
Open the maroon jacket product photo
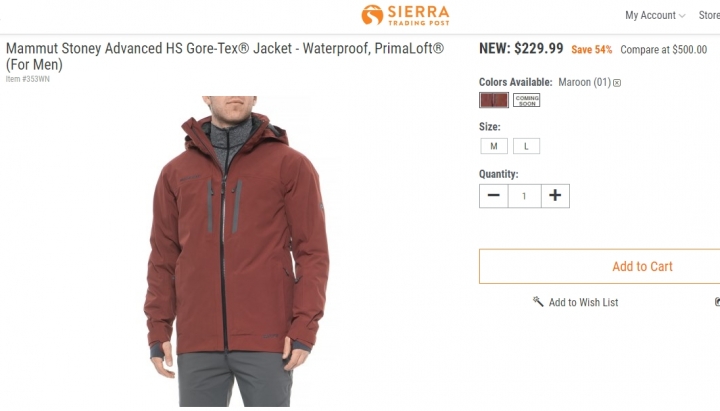pos(236,251)
